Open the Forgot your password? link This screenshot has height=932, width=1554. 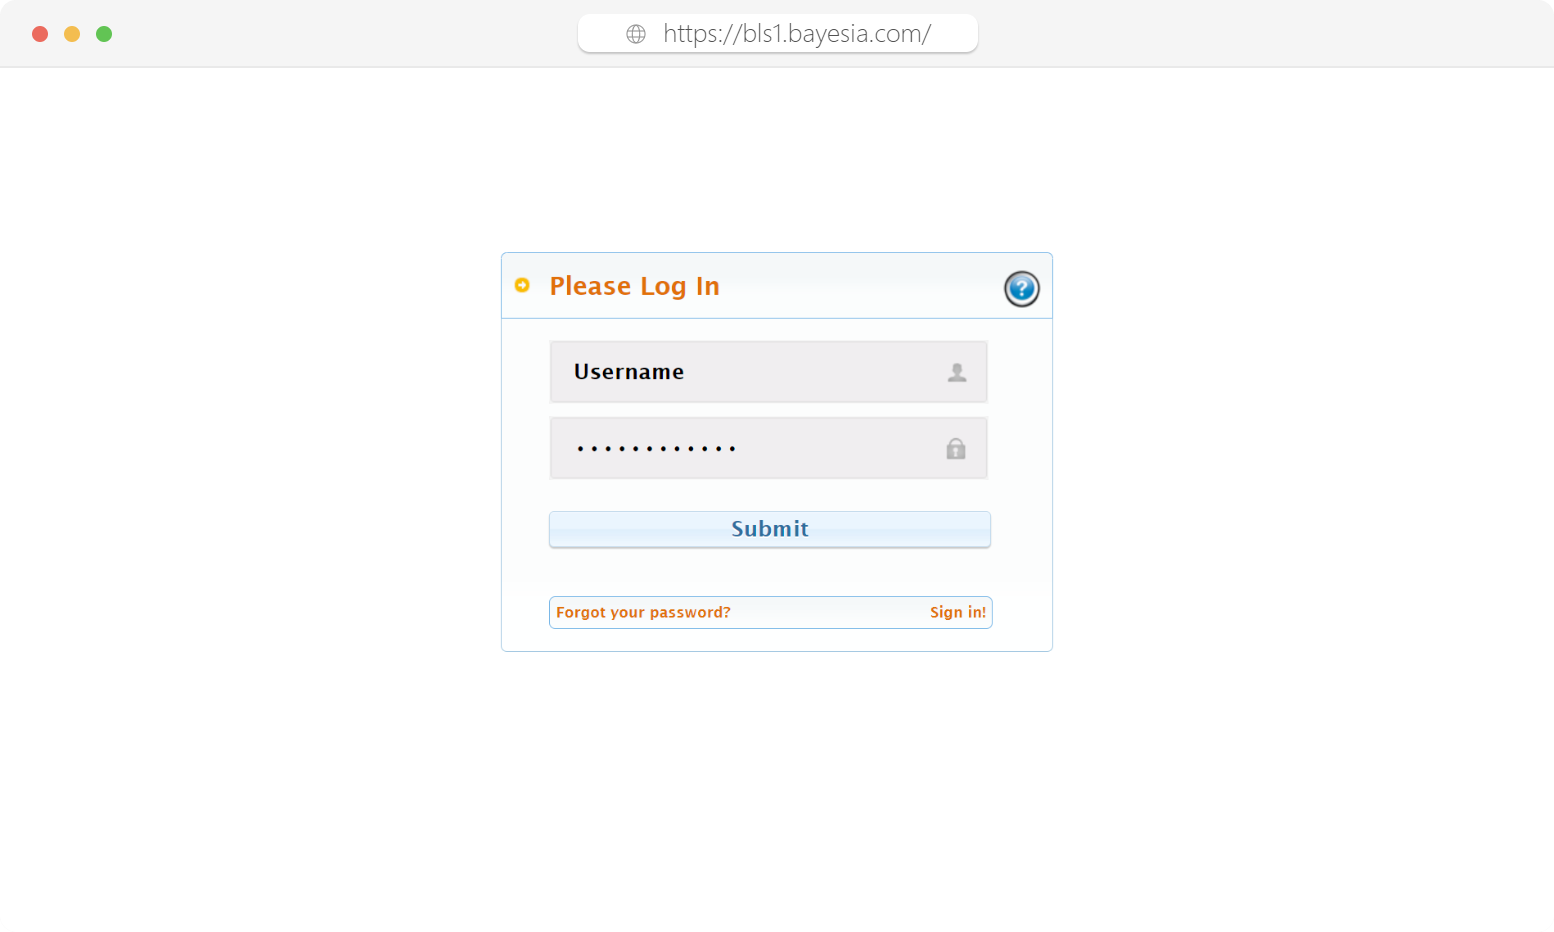tap(643, 612)
